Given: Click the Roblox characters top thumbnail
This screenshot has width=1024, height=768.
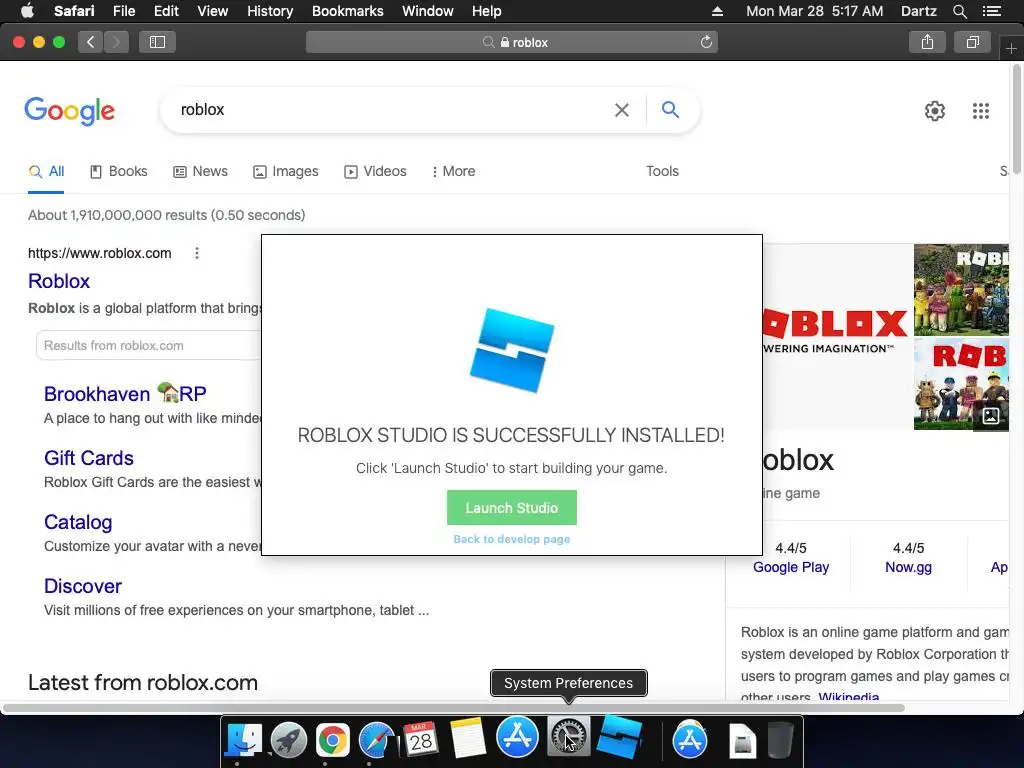Looking at the screenshot, I should tap(961, 290).
